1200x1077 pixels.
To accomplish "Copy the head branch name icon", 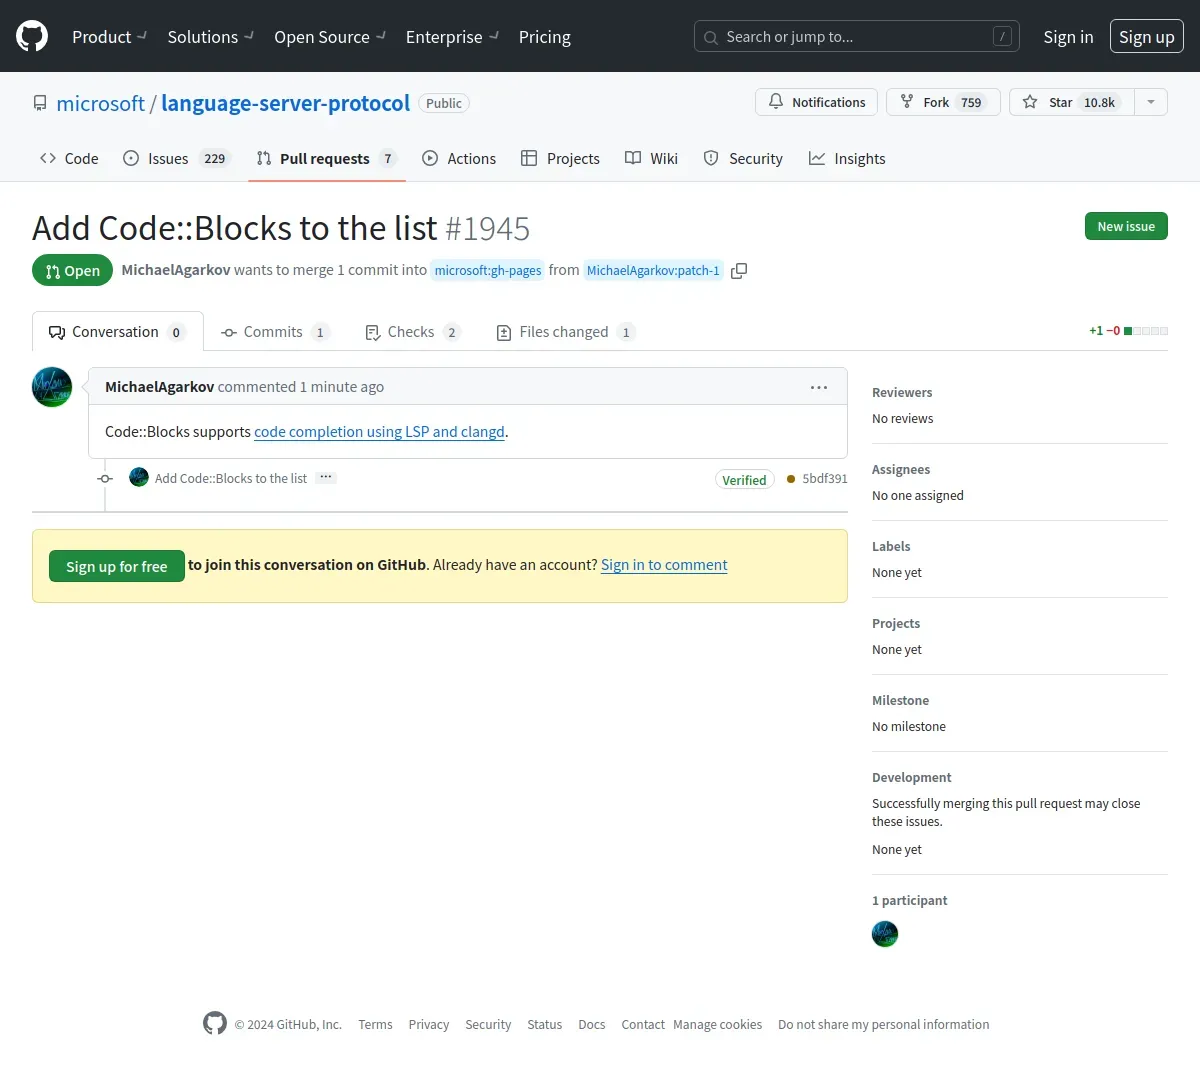I will click(739, 270).
